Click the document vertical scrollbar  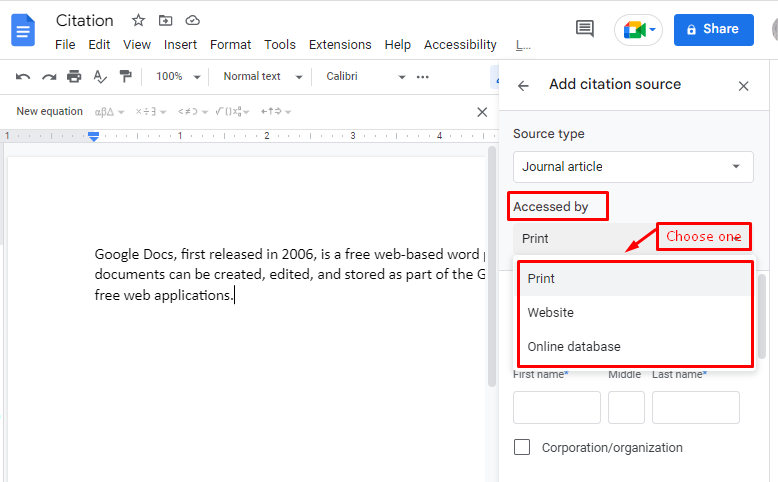click(492, 266)
